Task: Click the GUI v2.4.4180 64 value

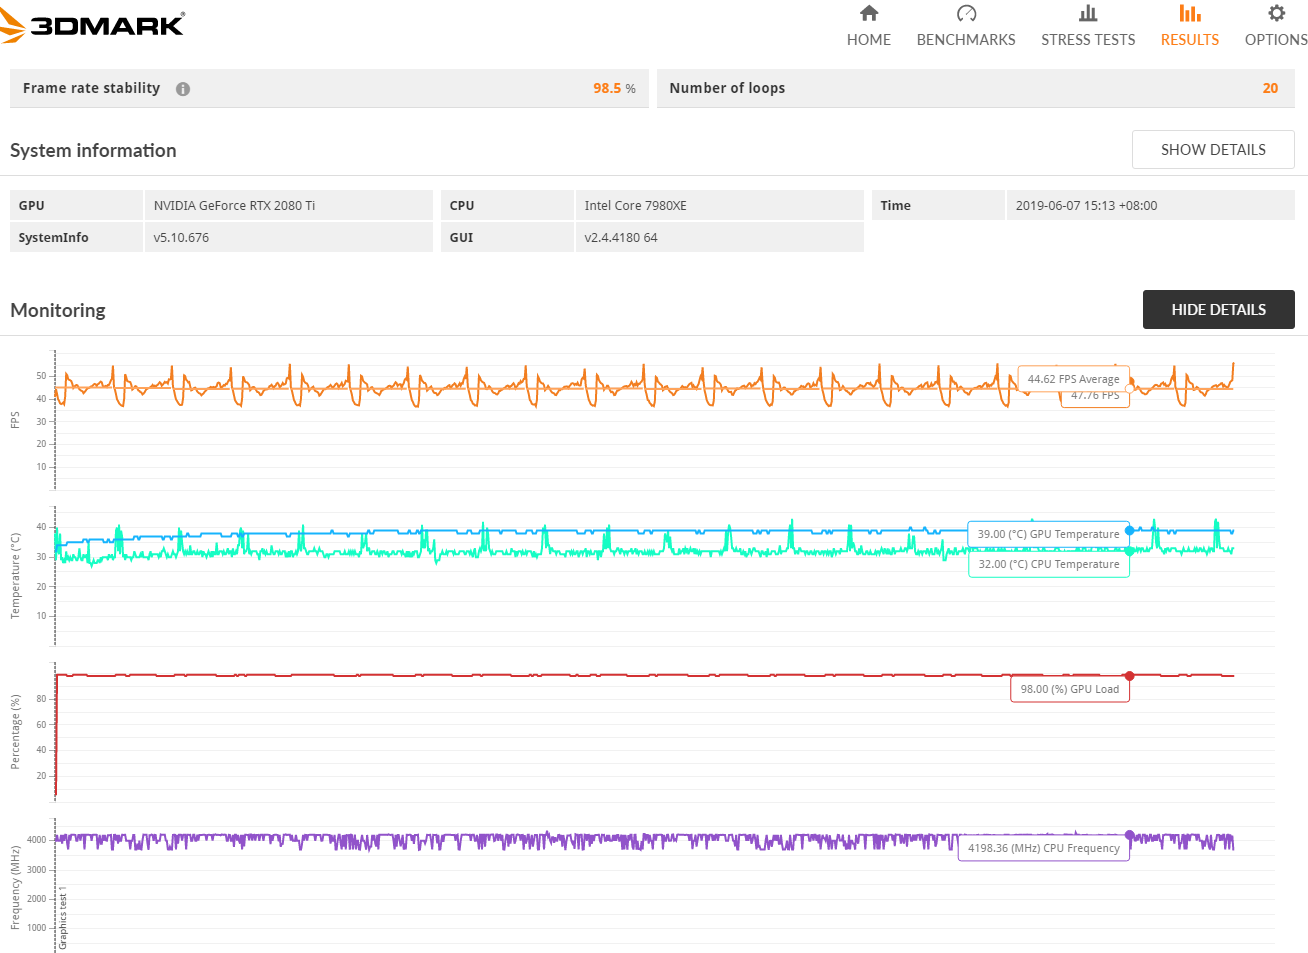Action: coord(621,238)
